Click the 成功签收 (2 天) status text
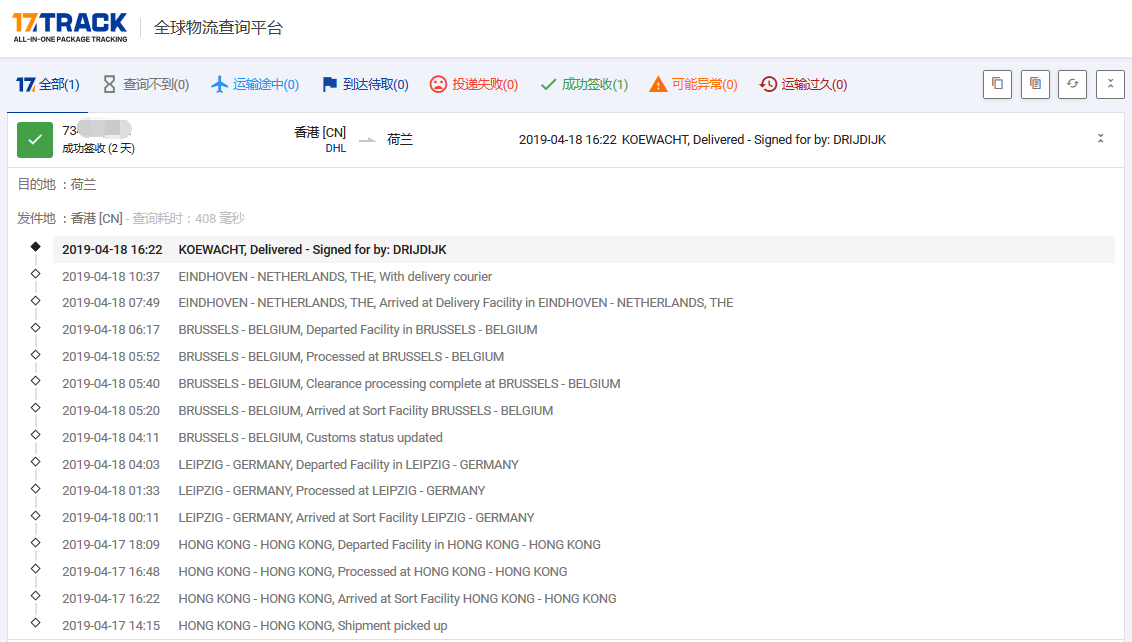This screenshot has width=1132, height=642. [98, 149]
